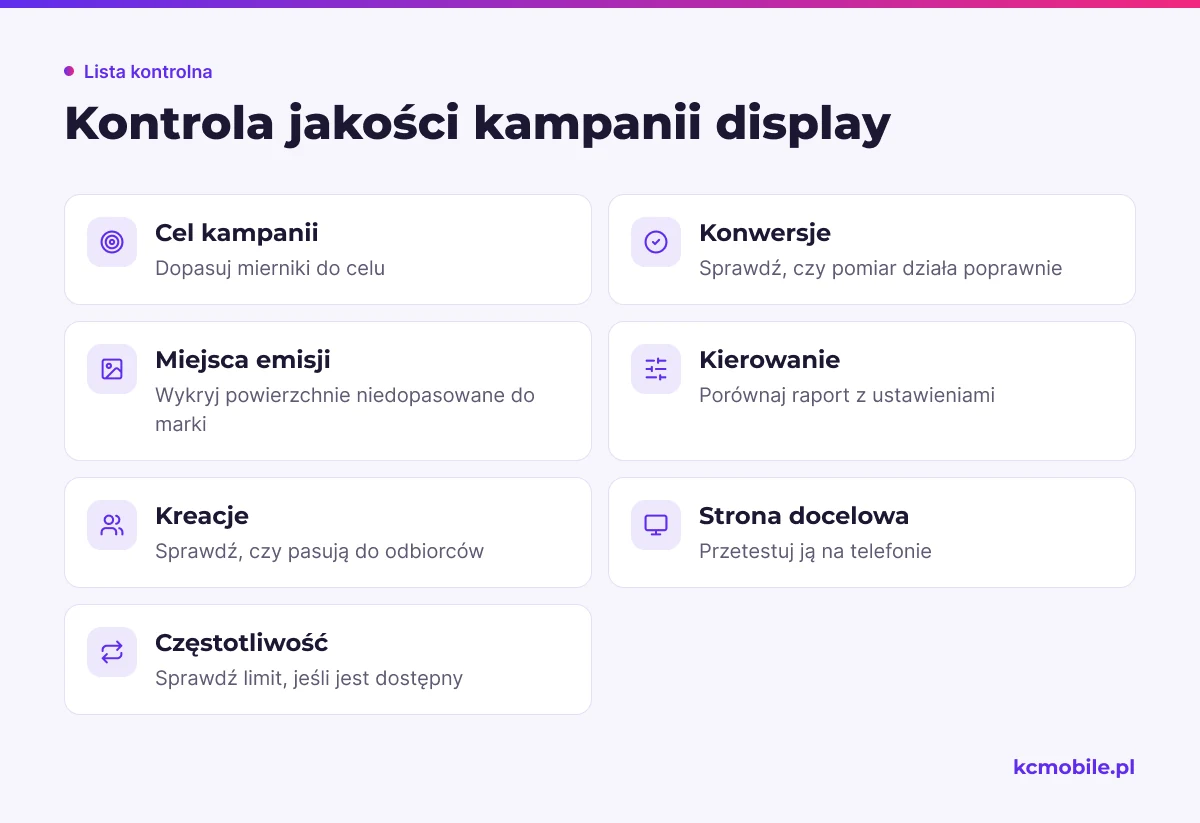Click 'Sprawdź, czy pomiar działa poprawnie' text
Viewport: 1200px width, 823px height.
(x=881, y=268)
